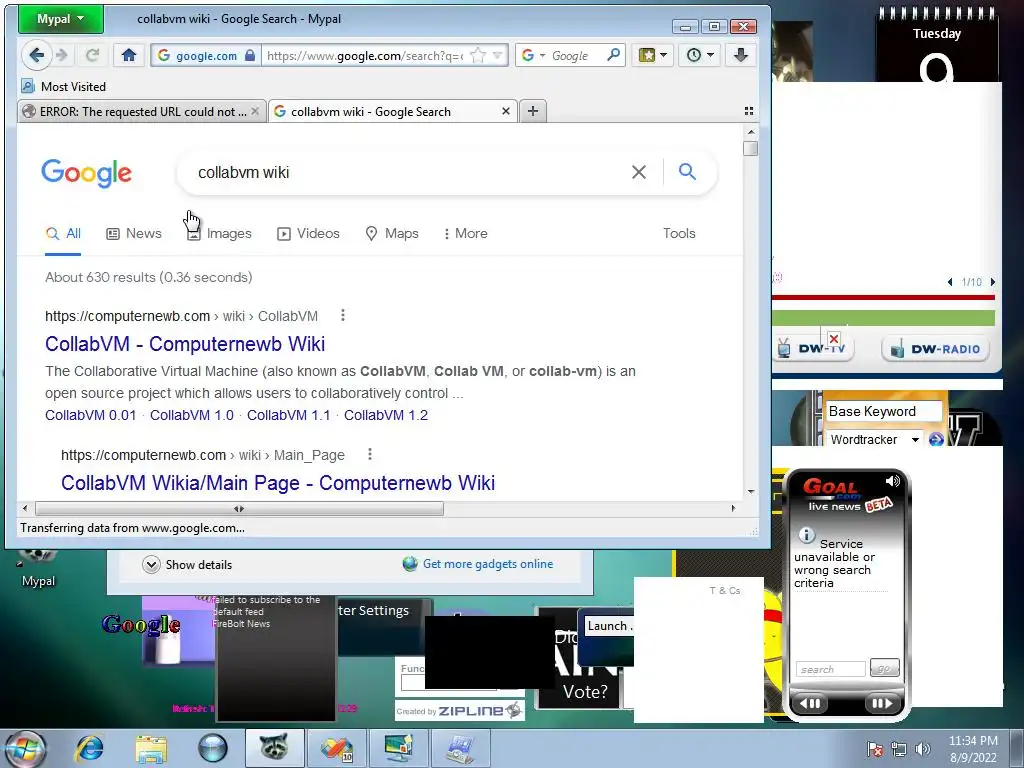This screenshot has height=768, width=1024.
Task: Switch to News results
Action: 134,234
